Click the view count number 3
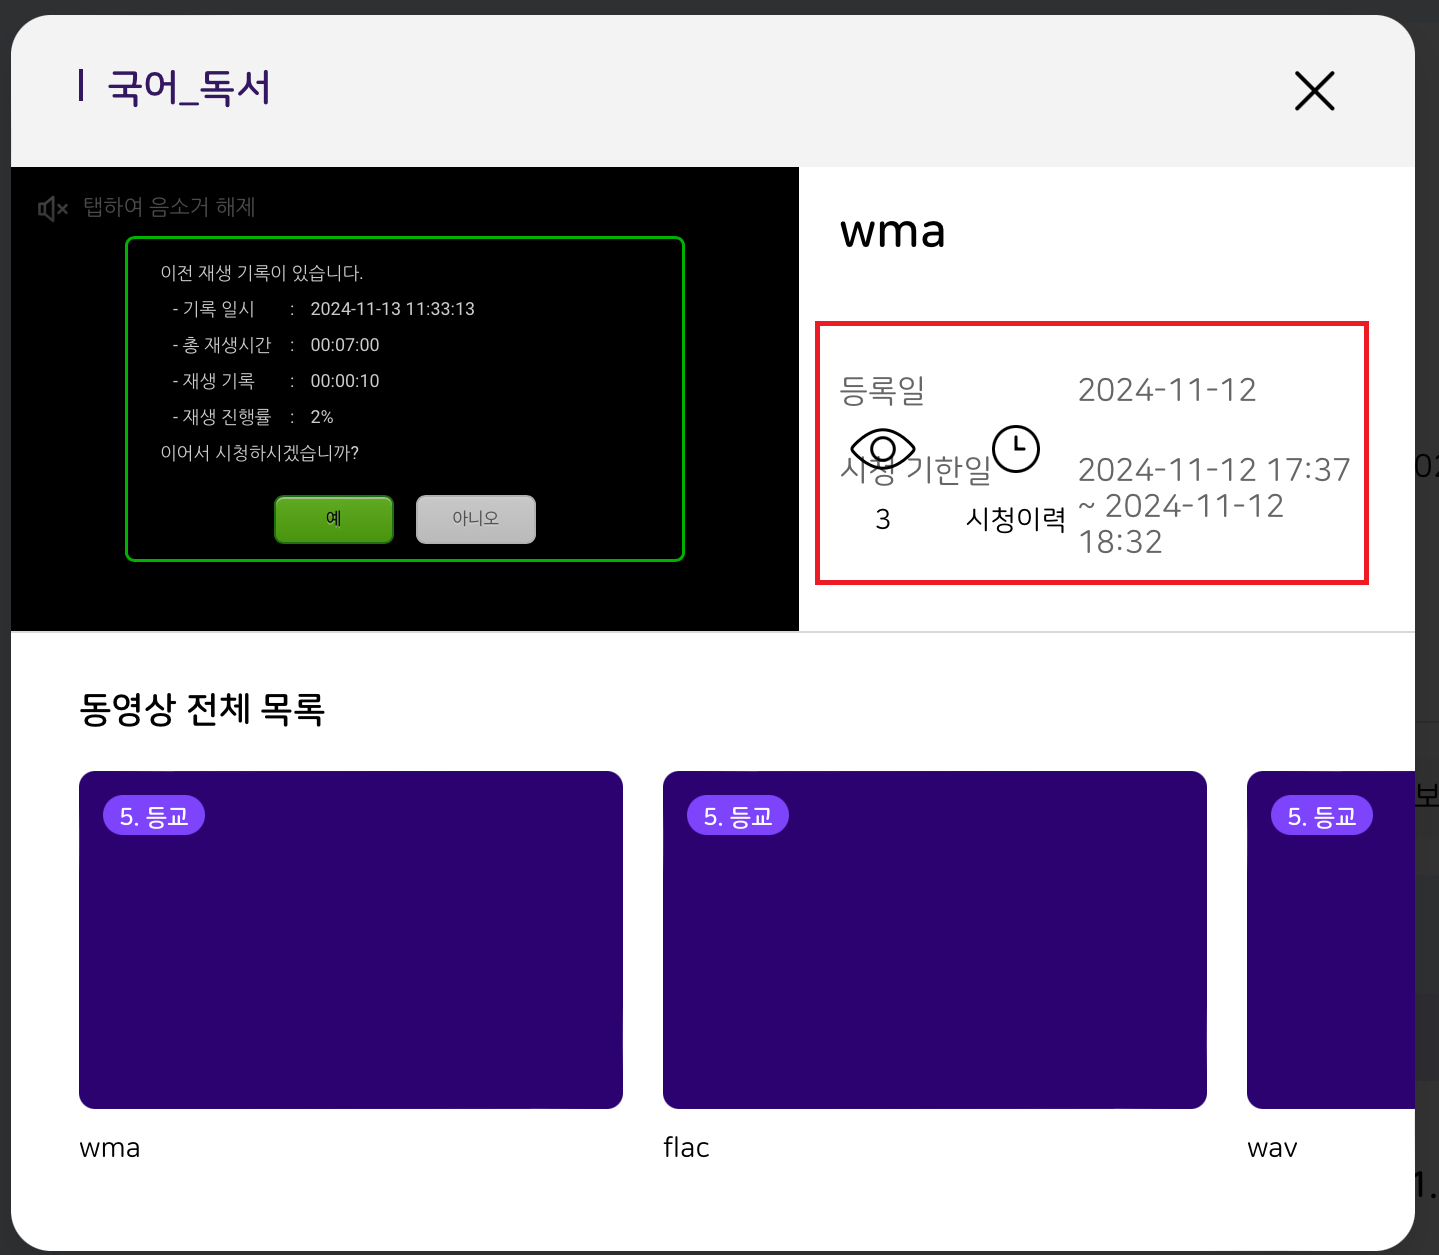This screenshot has width=1439, height=1255. (x=882, y=519)
